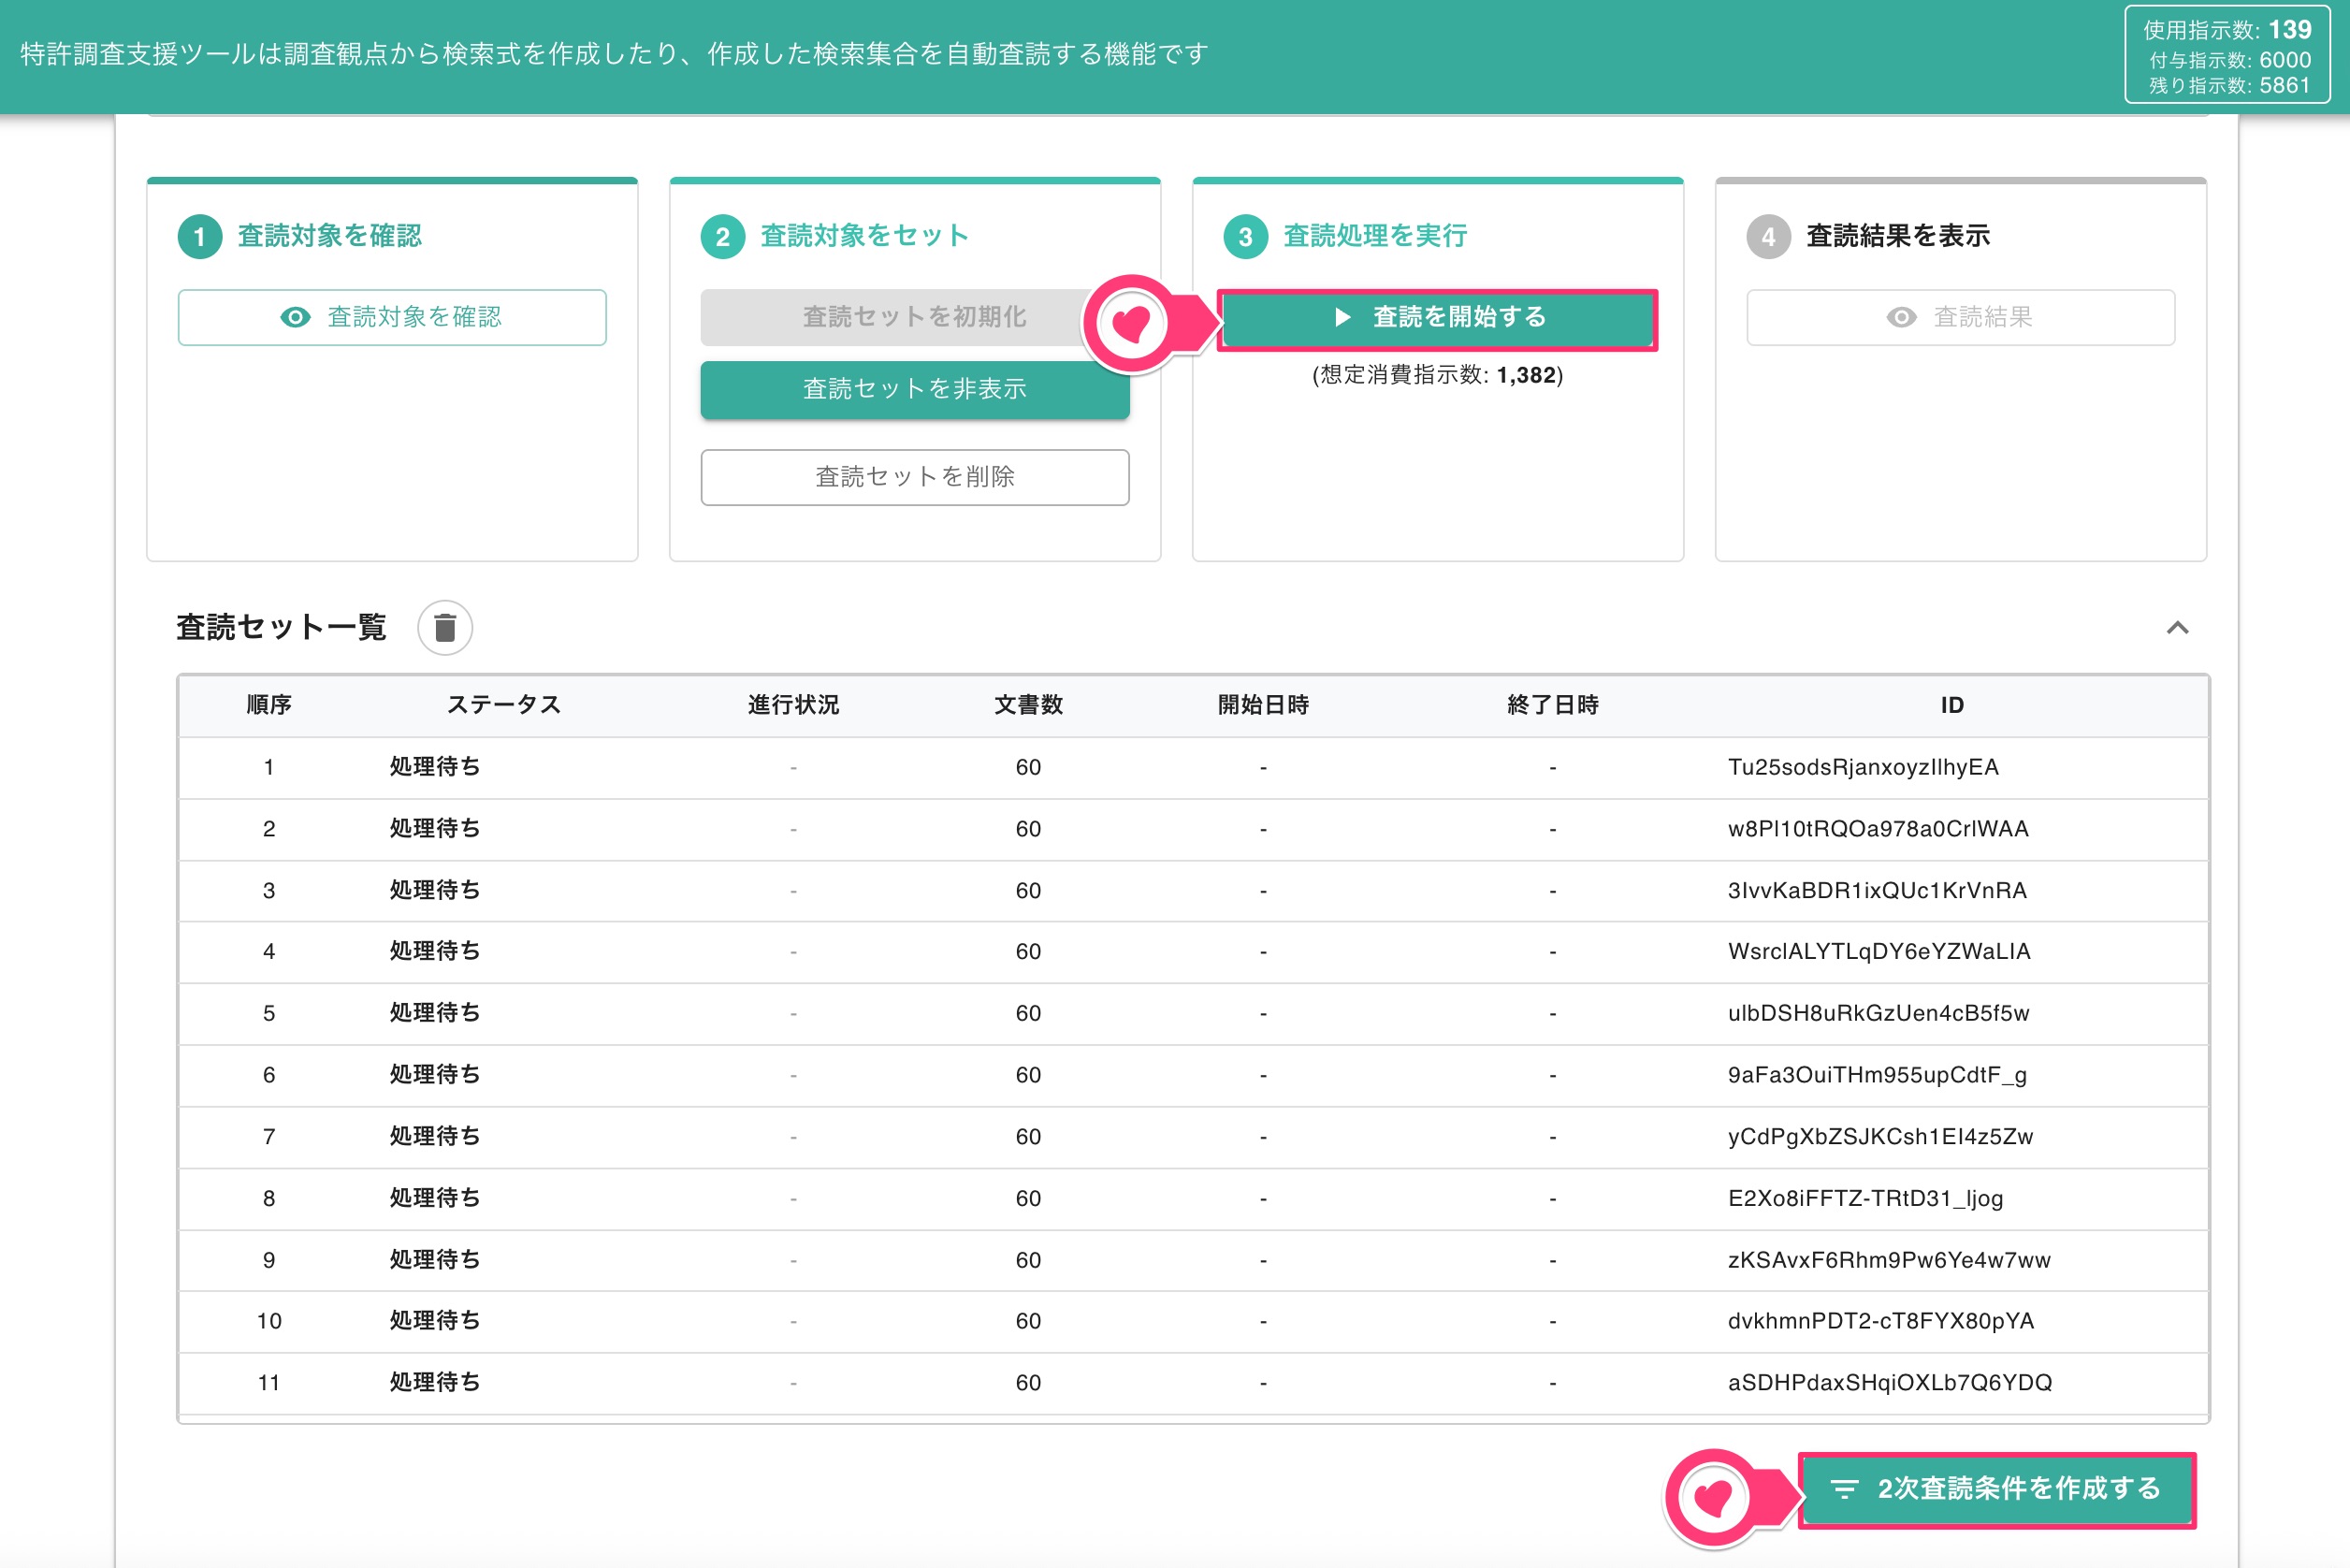The height and width of the screenshot is (1568, 2350).
Task: Open 査読対象を確認 with the eye icon button
Action: tap(392, 318)
